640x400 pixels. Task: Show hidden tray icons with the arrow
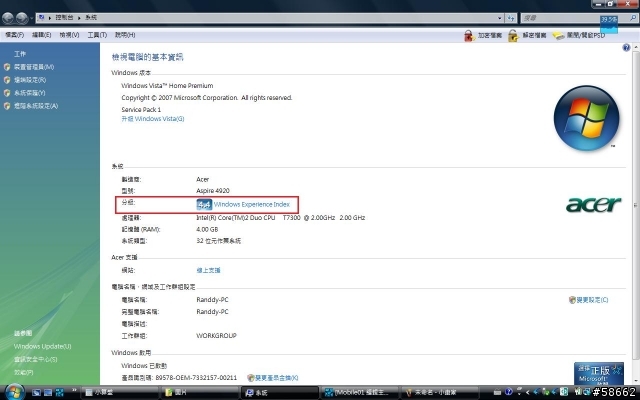pyautogui.click(x=528, y=392)
